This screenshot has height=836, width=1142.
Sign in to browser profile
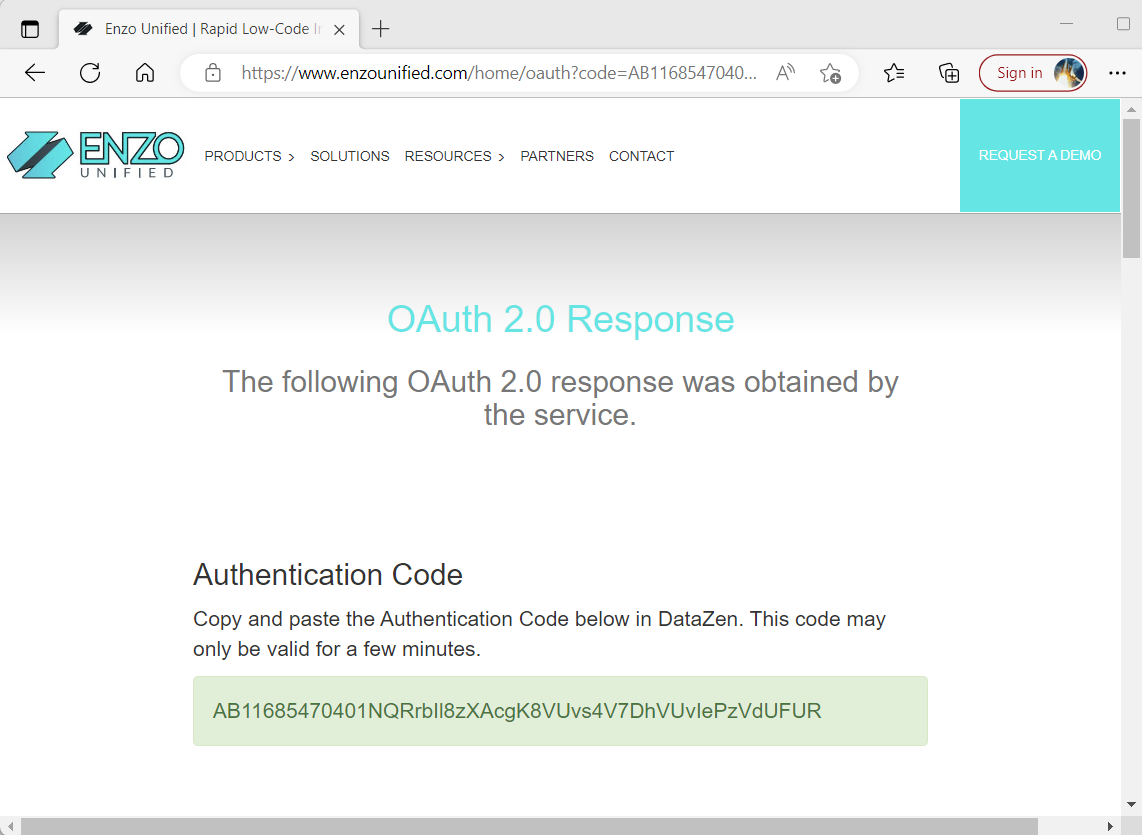tap(1032, 72)
